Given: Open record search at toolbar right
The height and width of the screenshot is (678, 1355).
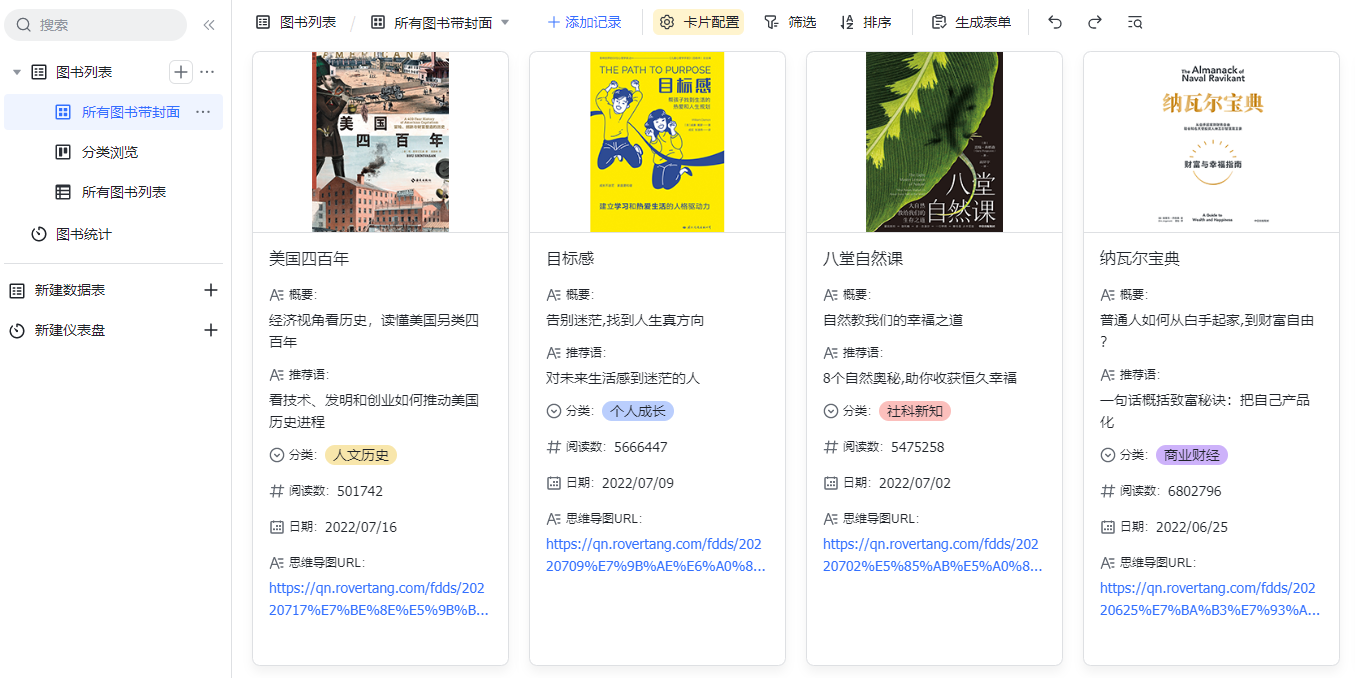Looking at the screenshot, I should point(1135,20).
